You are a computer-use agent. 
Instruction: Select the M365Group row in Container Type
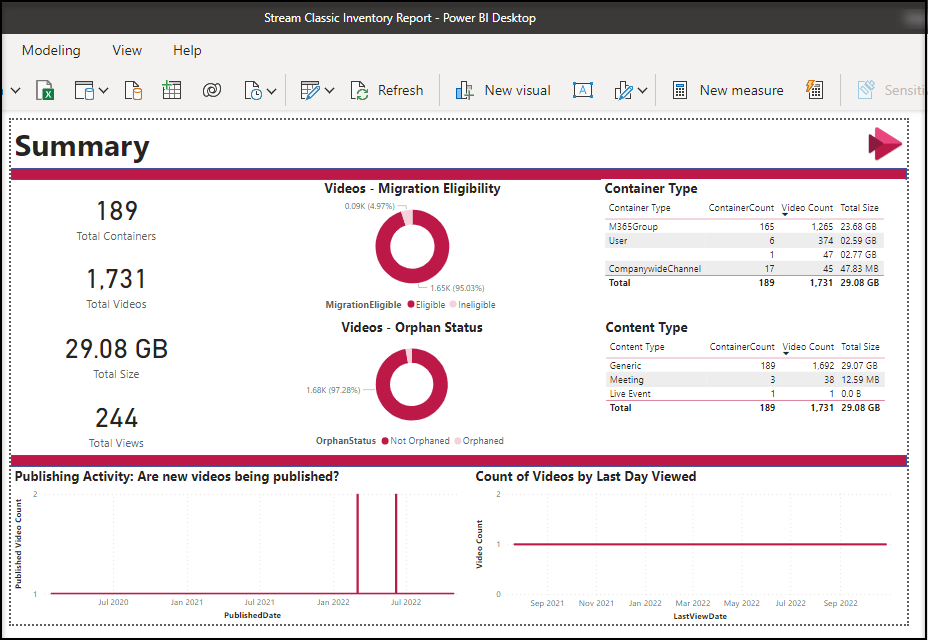(633, 227)
